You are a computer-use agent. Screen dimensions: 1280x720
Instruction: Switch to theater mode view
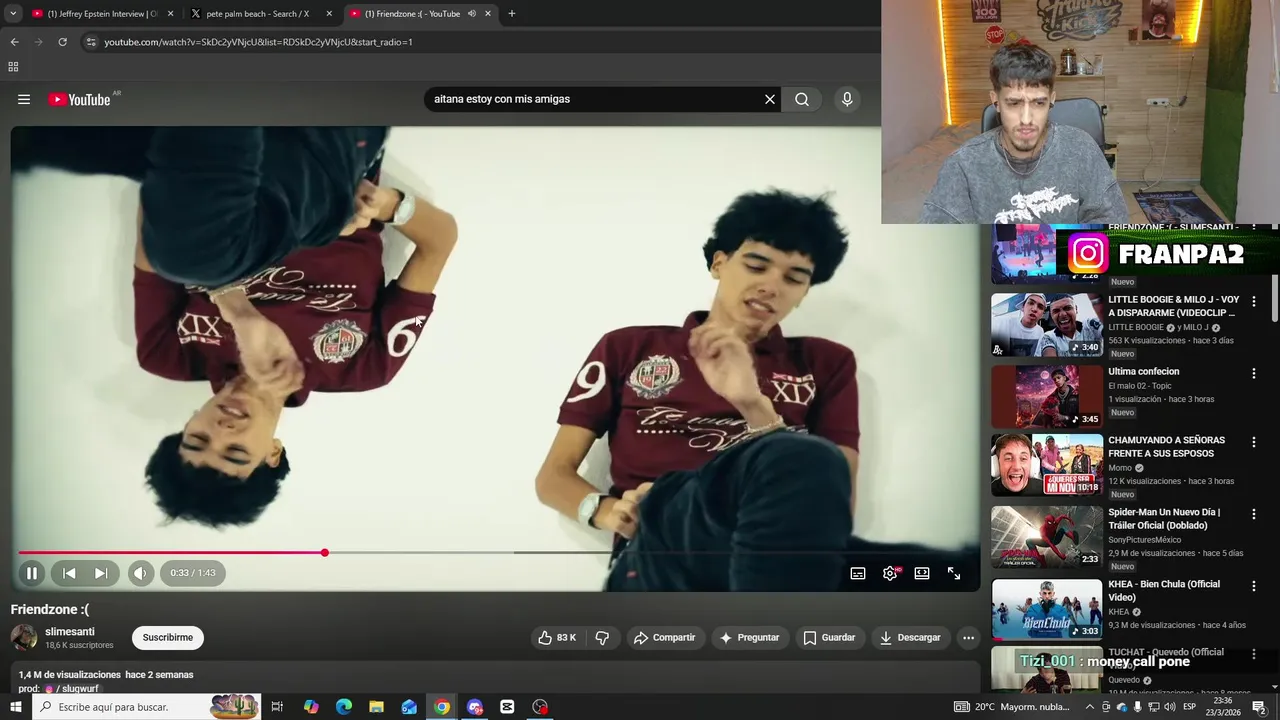tap(922, 573)
